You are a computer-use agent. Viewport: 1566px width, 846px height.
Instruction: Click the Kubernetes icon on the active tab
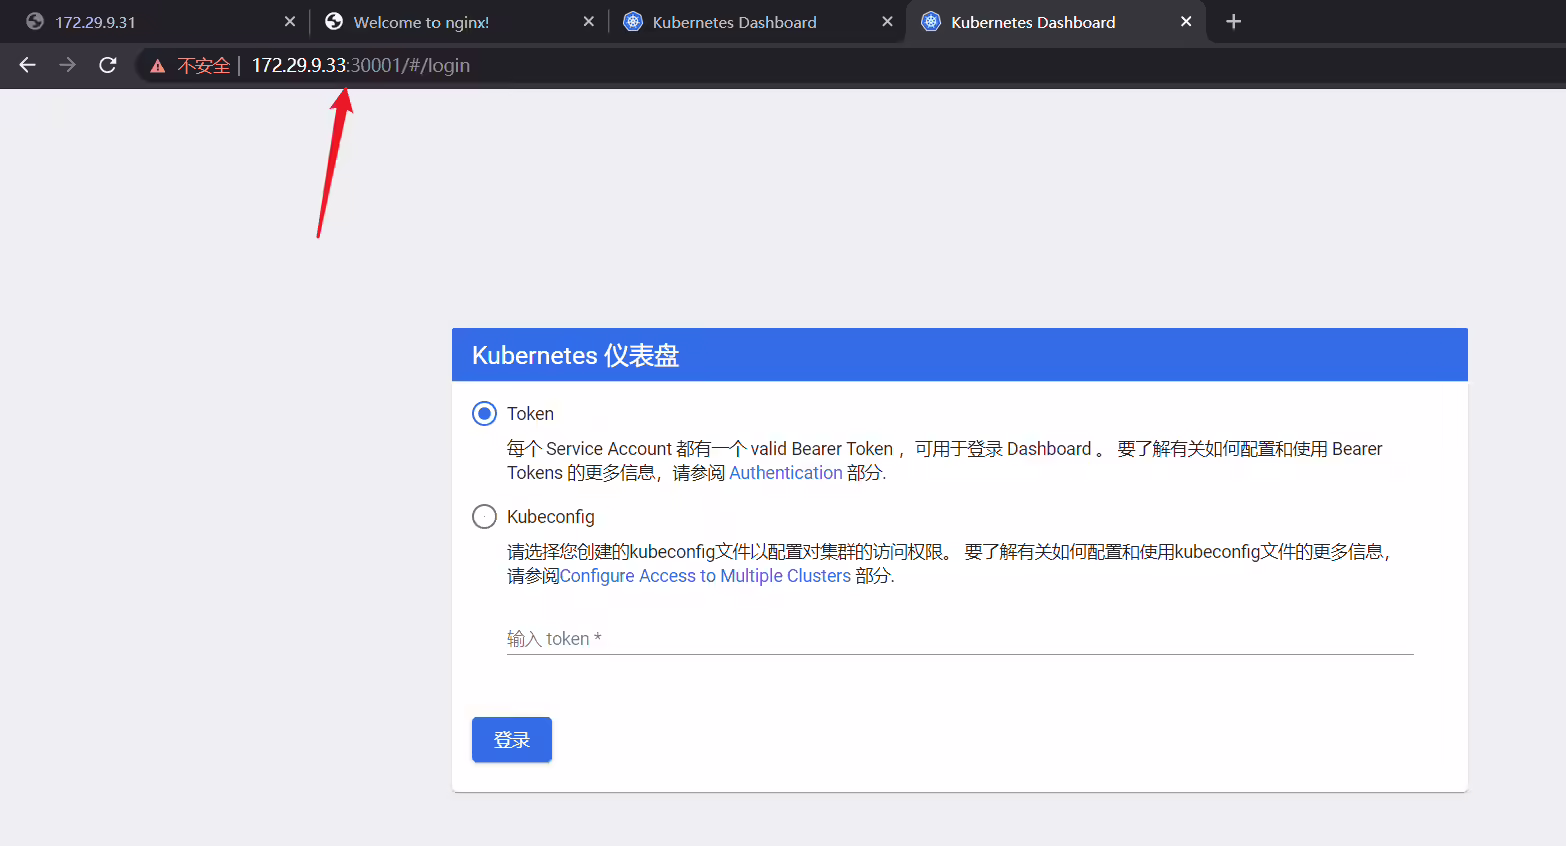(931, 22)
